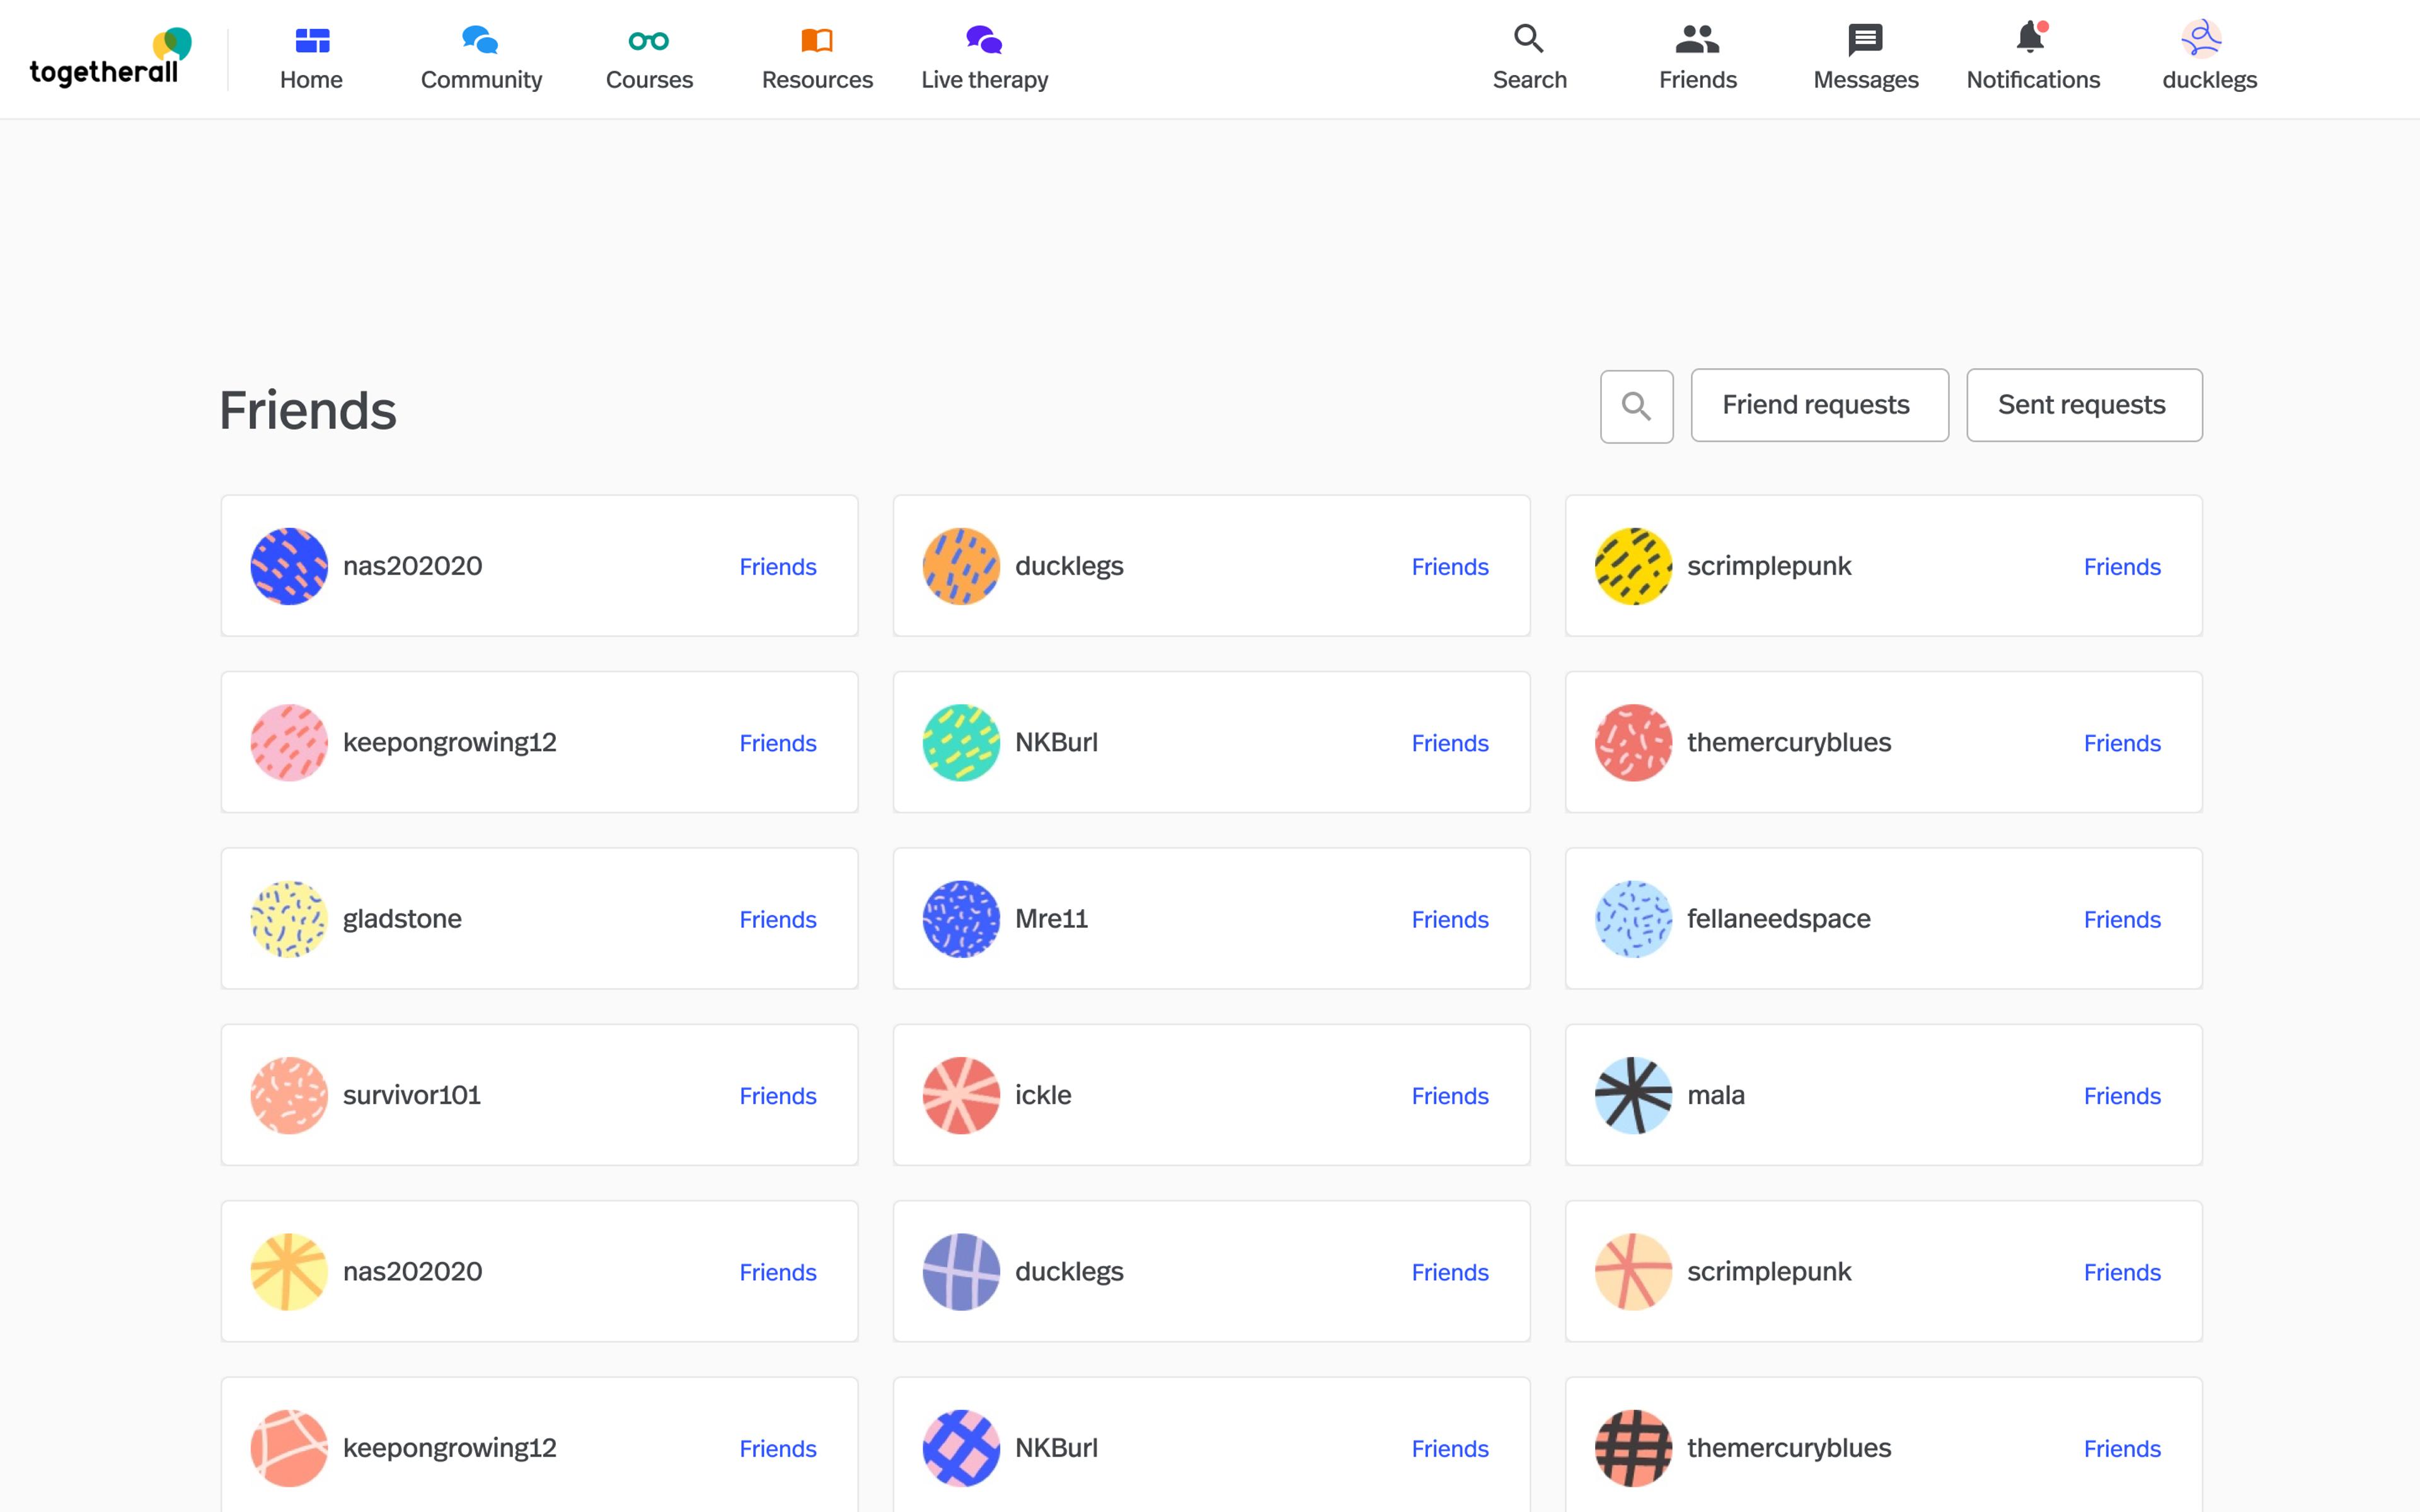The width and height of the screenshot is (2420, 1512).
Task: Click the Friend requests button
Action: click(x=1818, y=405)
